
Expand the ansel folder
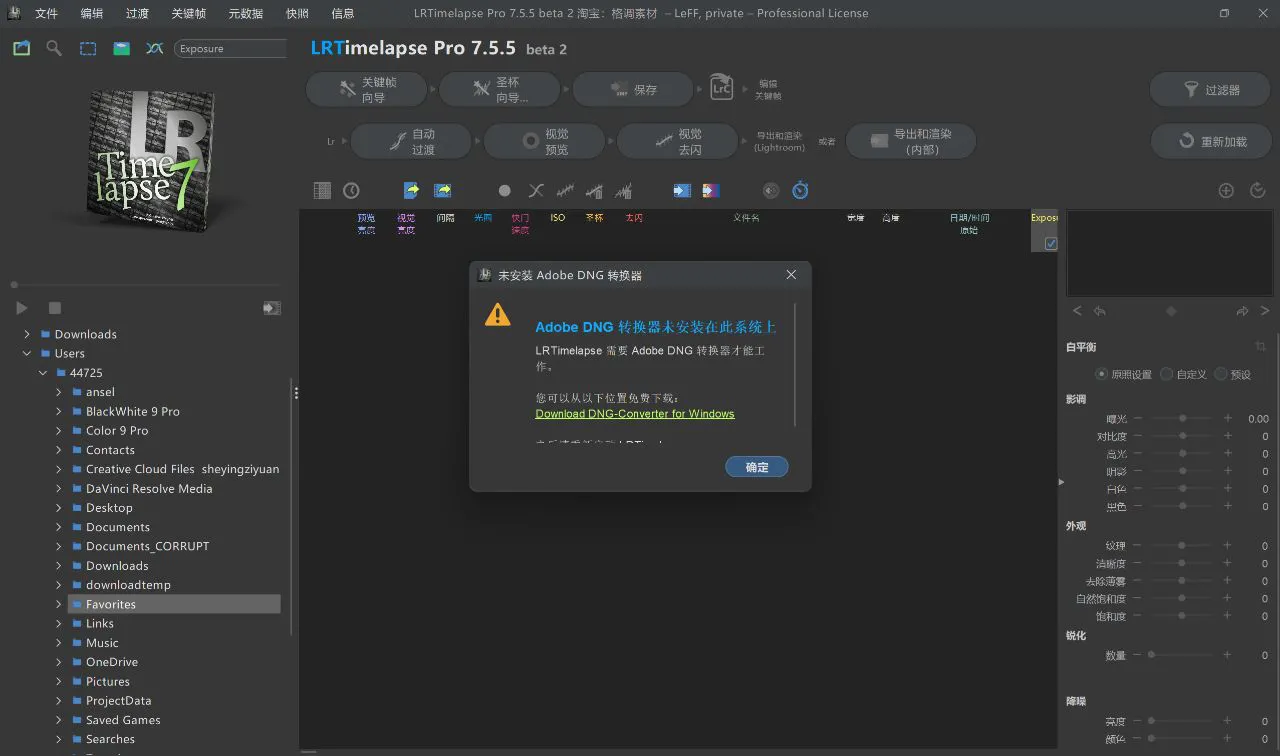coord(59,392)
